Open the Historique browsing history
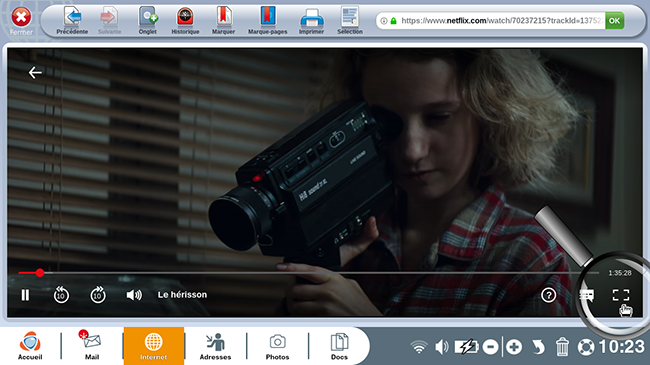 (185, 21)
